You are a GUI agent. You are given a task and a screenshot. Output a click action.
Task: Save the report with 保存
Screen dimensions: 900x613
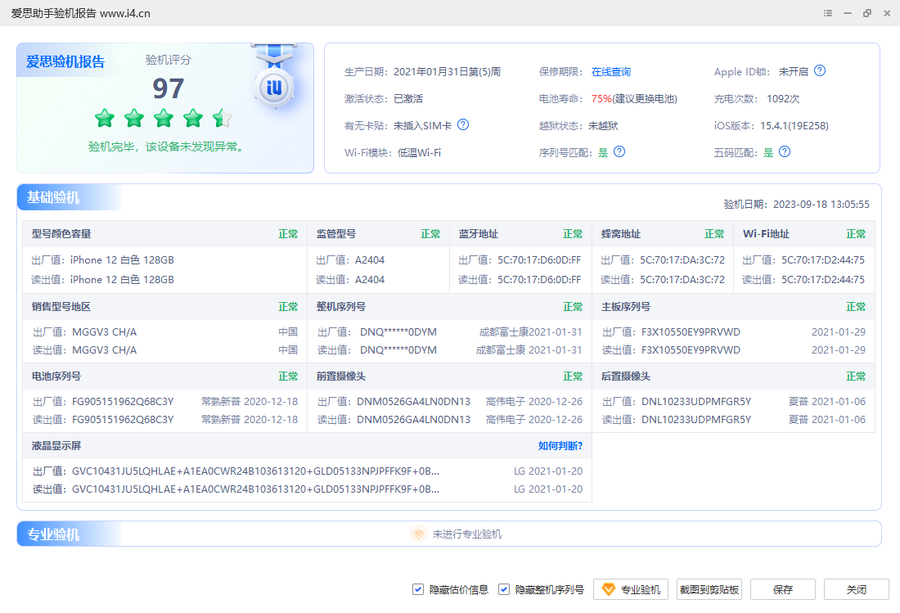point(783,589)
